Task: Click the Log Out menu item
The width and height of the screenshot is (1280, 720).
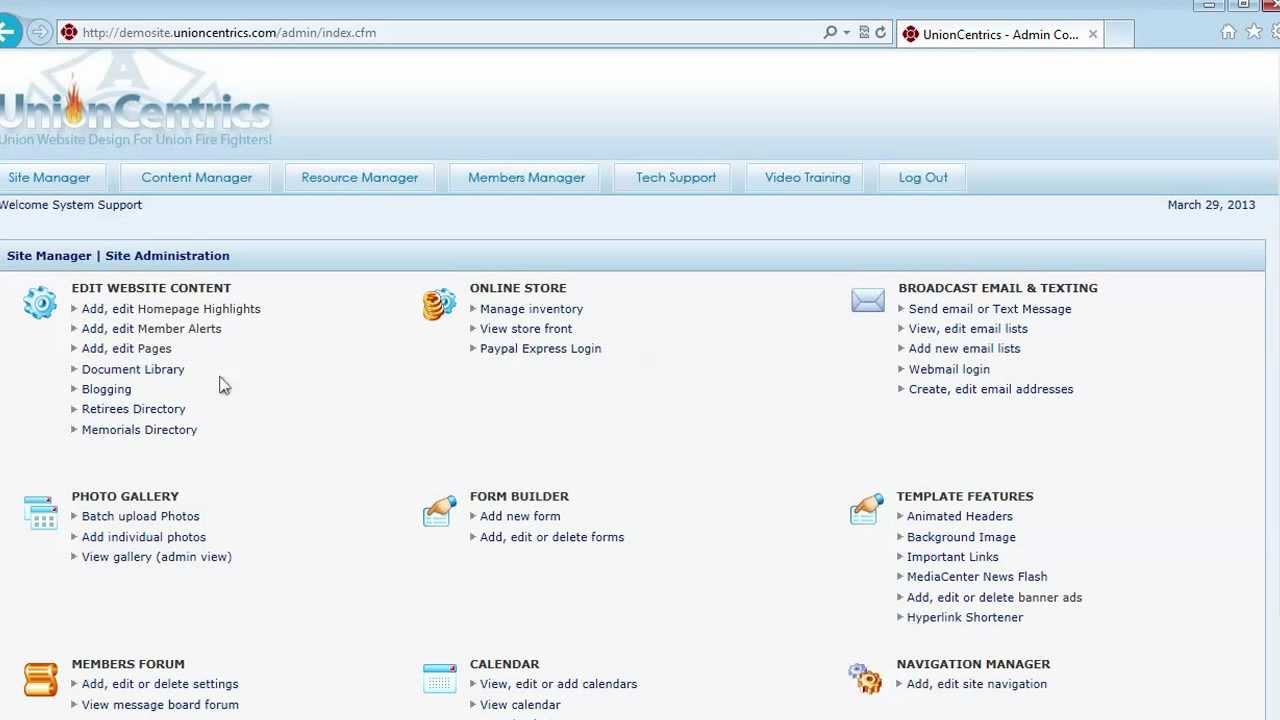Action: 923,177
